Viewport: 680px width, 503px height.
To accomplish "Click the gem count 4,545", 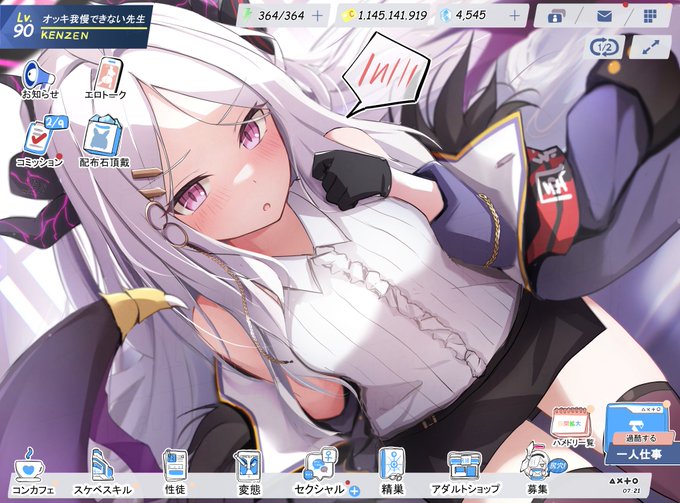I will pyautogui.click(x=471, y=16).
